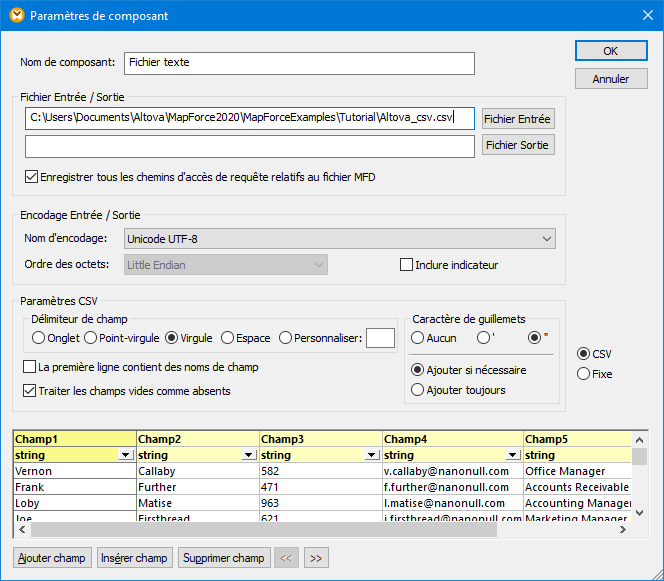The width and height of the screenshot is (664, 581).
Task: Click the move field right '>>' button
Action: tap(315, 558)
